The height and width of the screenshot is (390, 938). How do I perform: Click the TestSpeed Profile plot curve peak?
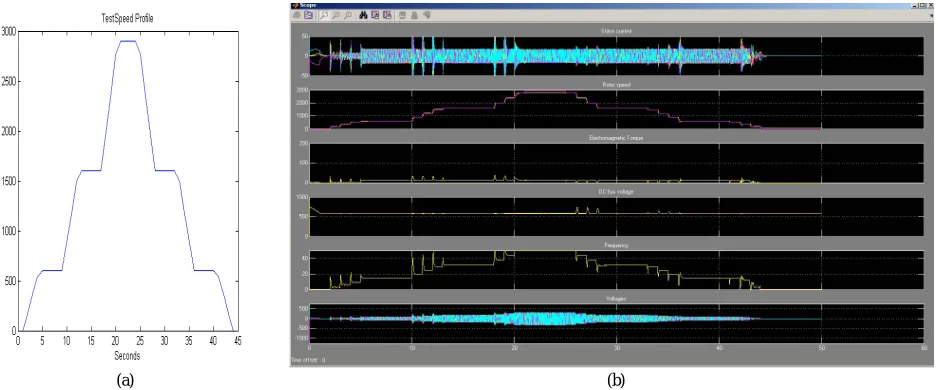click(x=127, y=41)
